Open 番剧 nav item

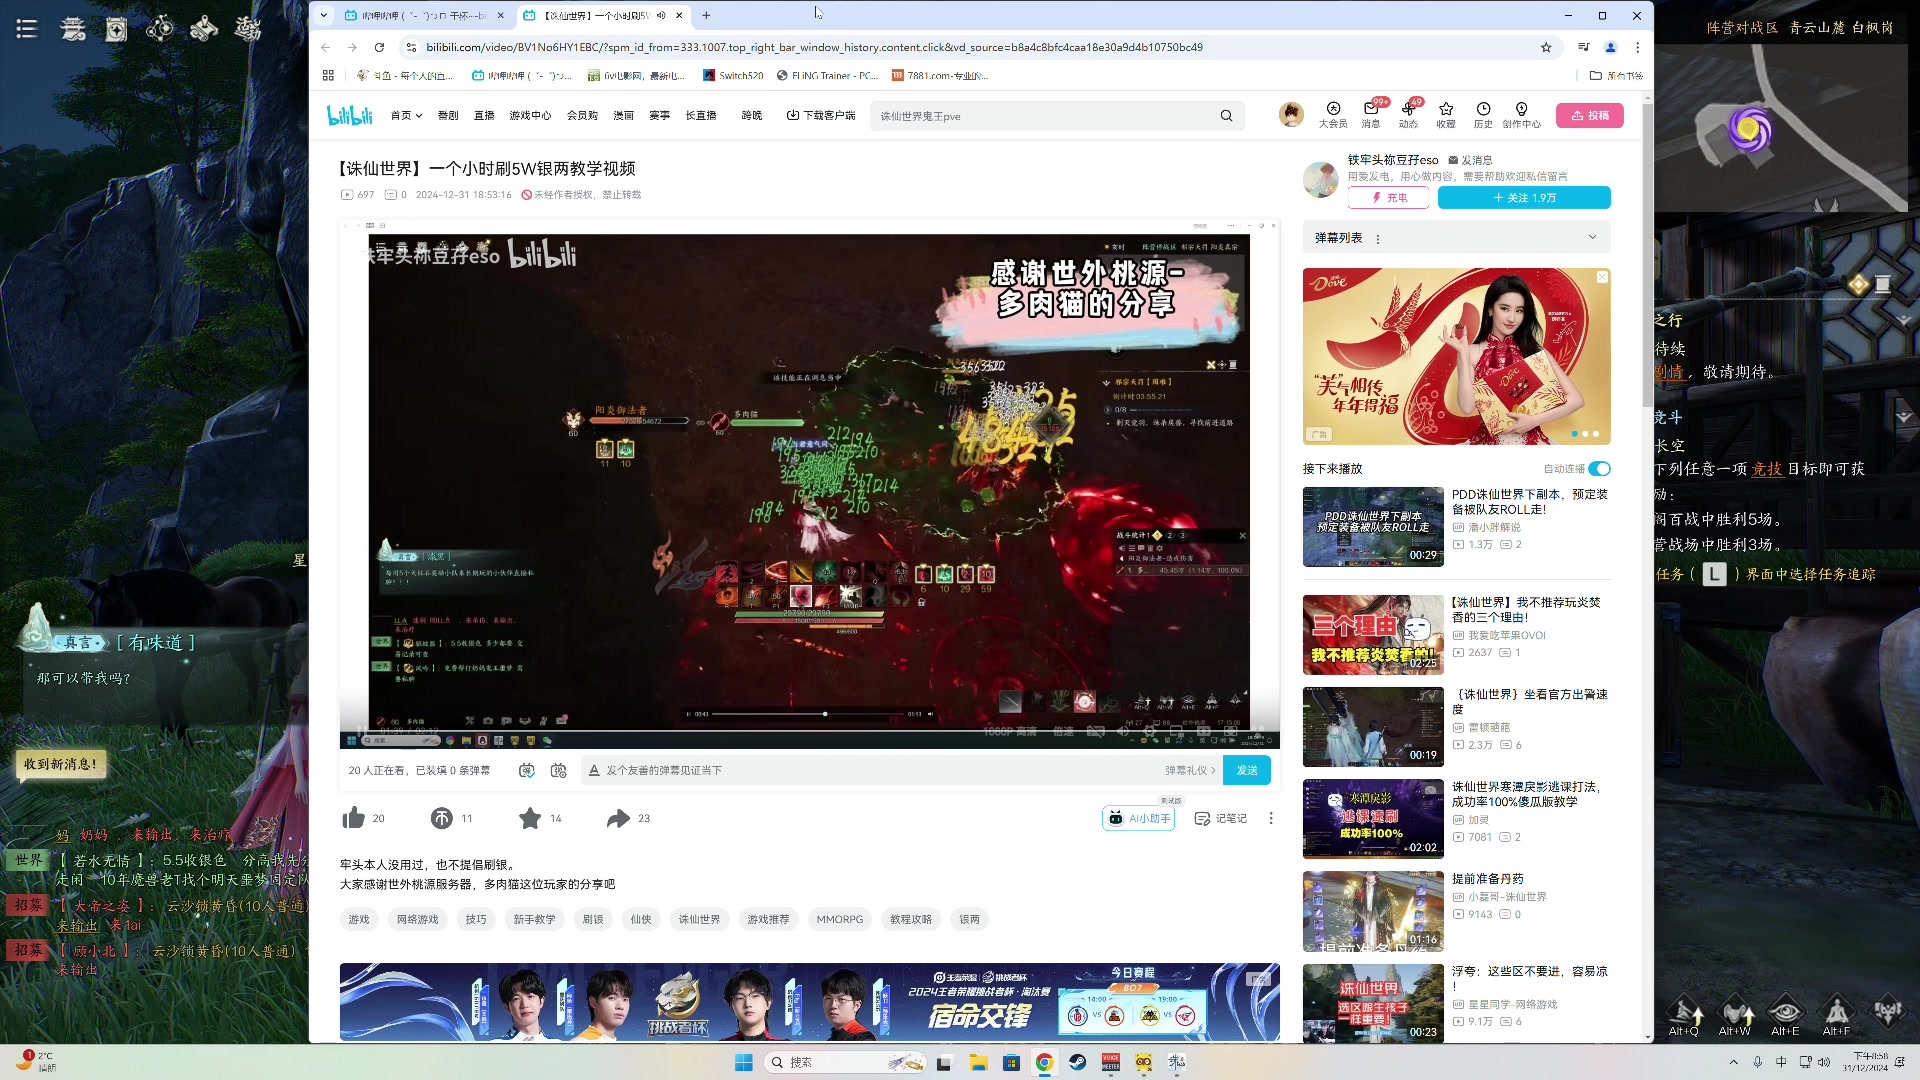pyautogui.click(x=448, y=115)
